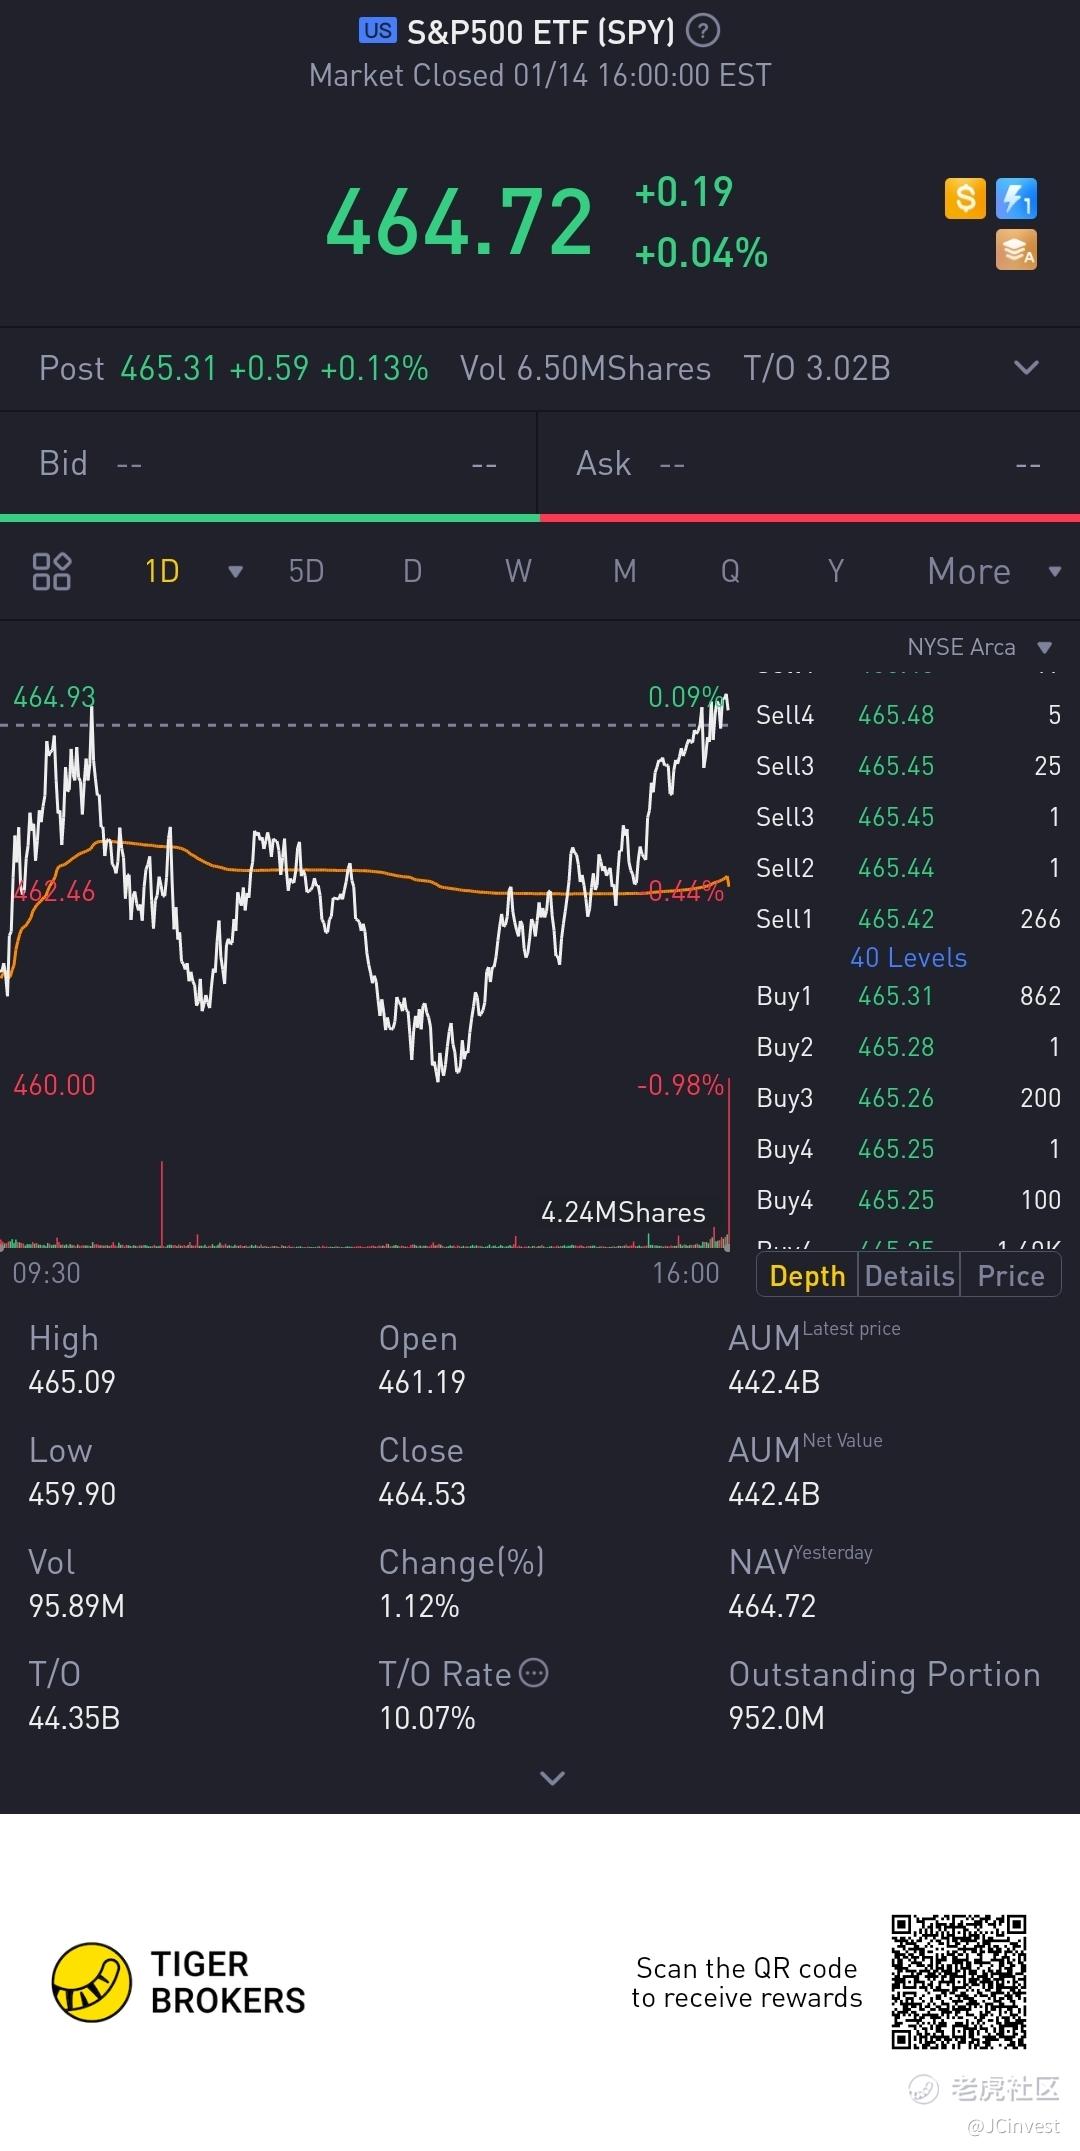Tap the Bid quote row

268,463
